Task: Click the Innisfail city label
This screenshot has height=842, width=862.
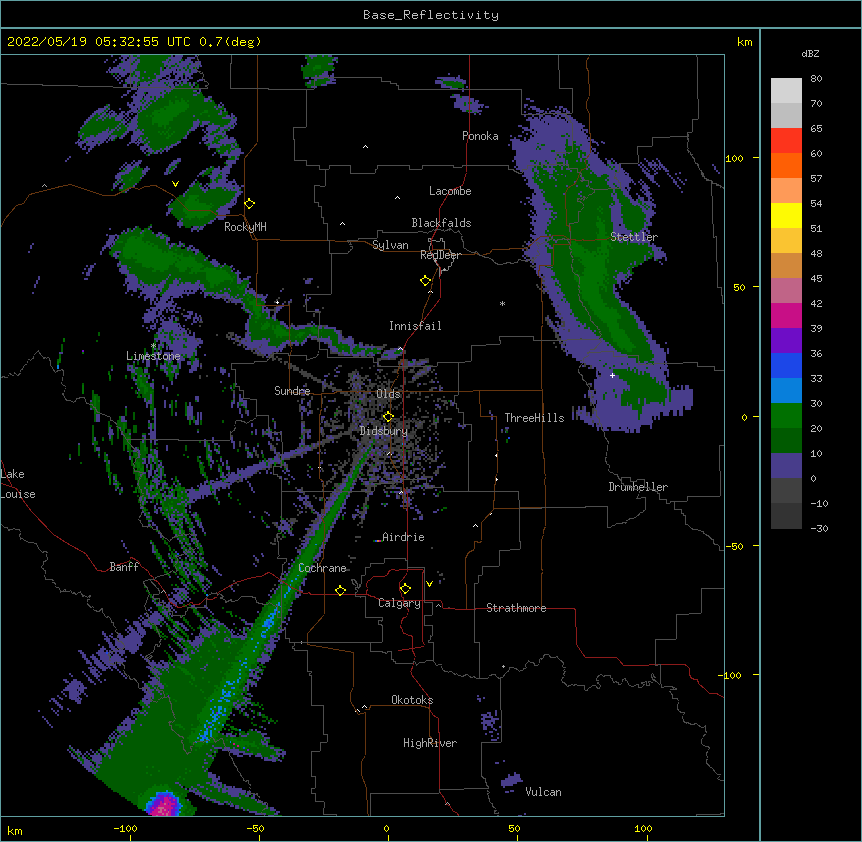Action: [415, 326]
